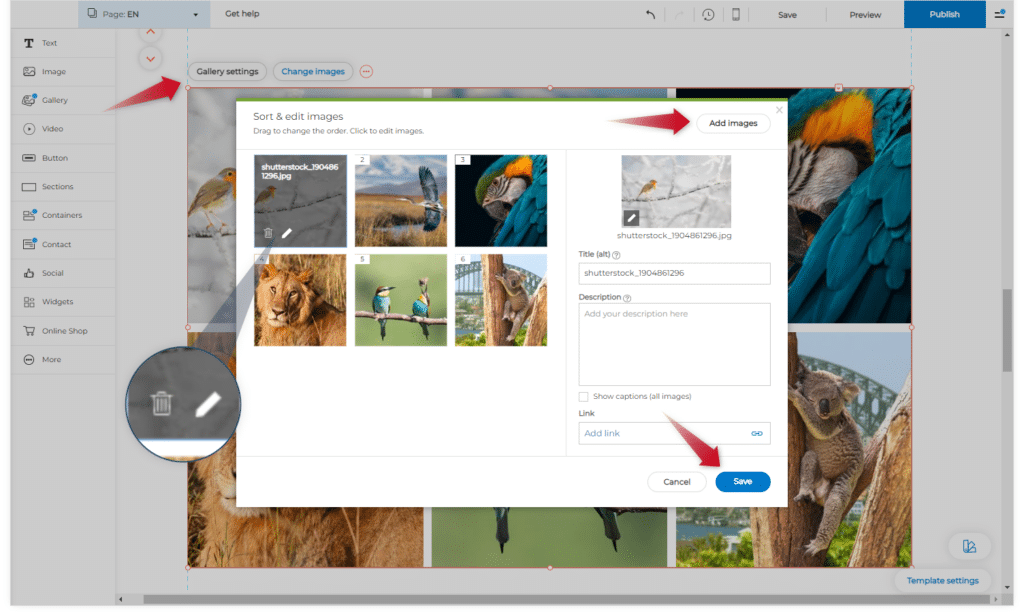Select the Online Shop cart item in sidebar
Image resolution: width=1024 pixels, height=616 pixels.
pyautogui.click(x=62, y=331)
